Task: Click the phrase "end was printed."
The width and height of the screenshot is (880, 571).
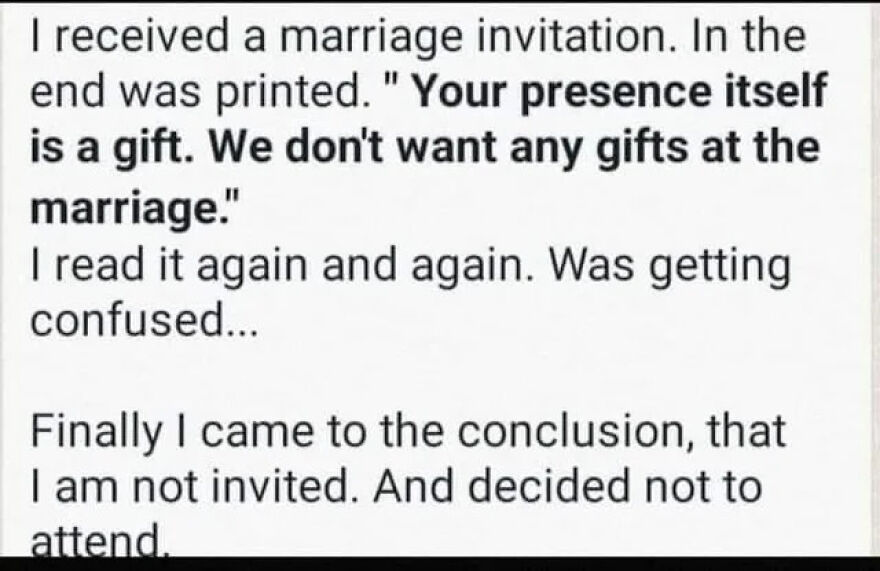Action: (x=210, y=92)
